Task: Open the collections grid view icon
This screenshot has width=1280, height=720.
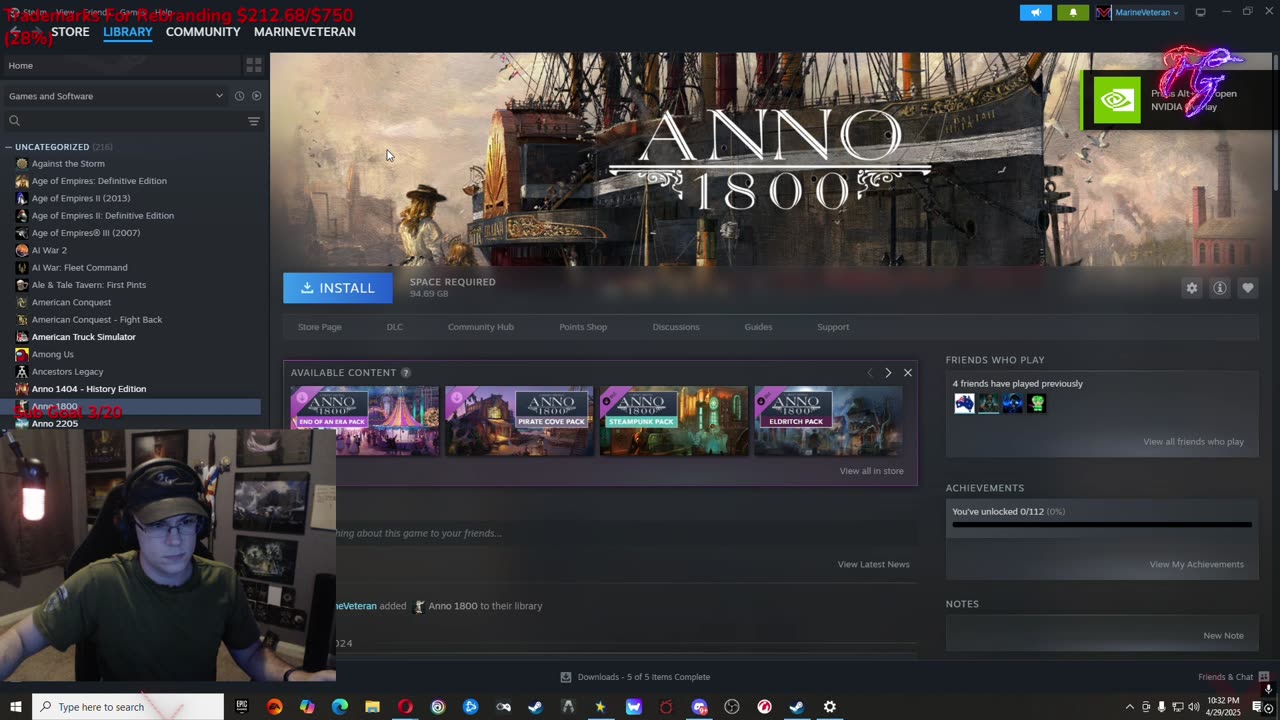Action: (254, 65)
